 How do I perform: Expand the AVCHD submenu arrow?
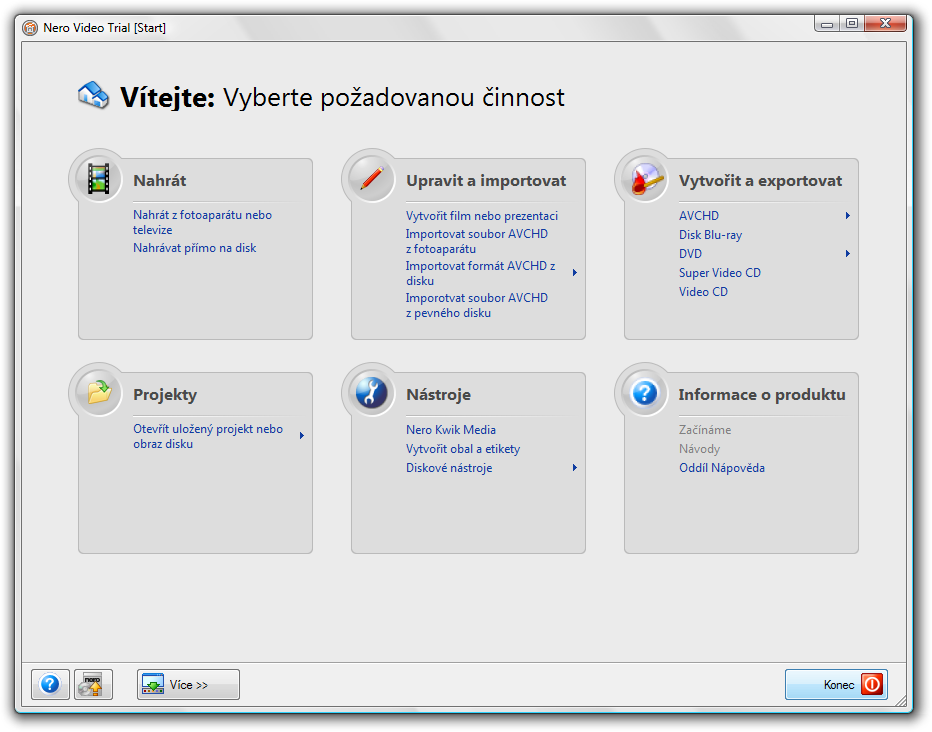[848, 216]
